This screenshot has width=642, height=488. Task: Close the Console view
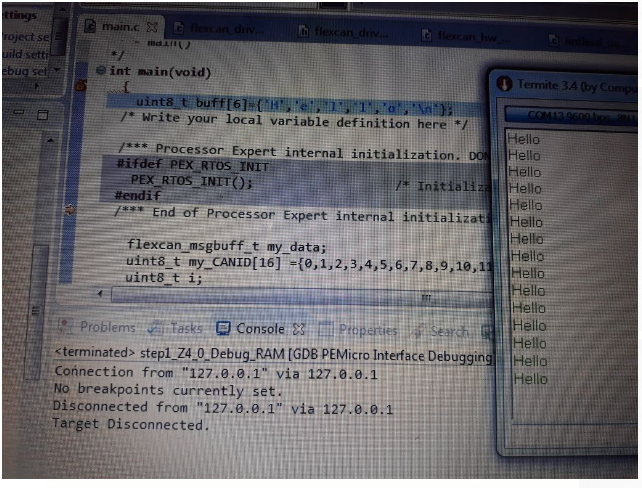pos(299,329)
